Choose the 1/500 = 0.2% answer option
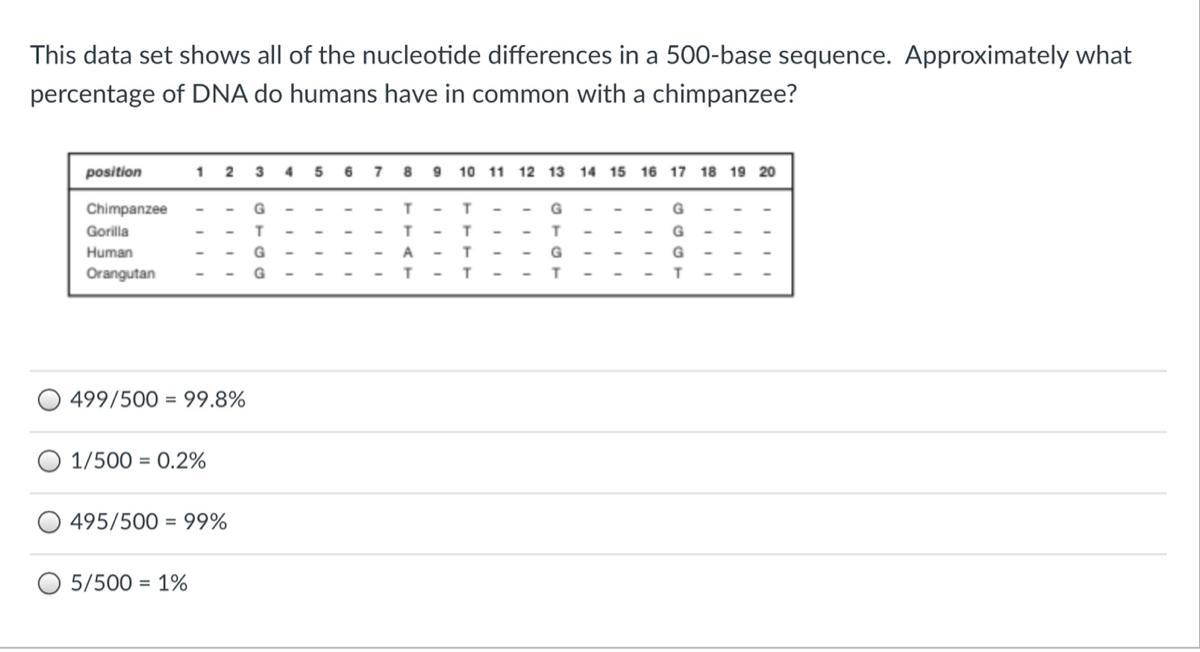 click(x=50, y=461)
